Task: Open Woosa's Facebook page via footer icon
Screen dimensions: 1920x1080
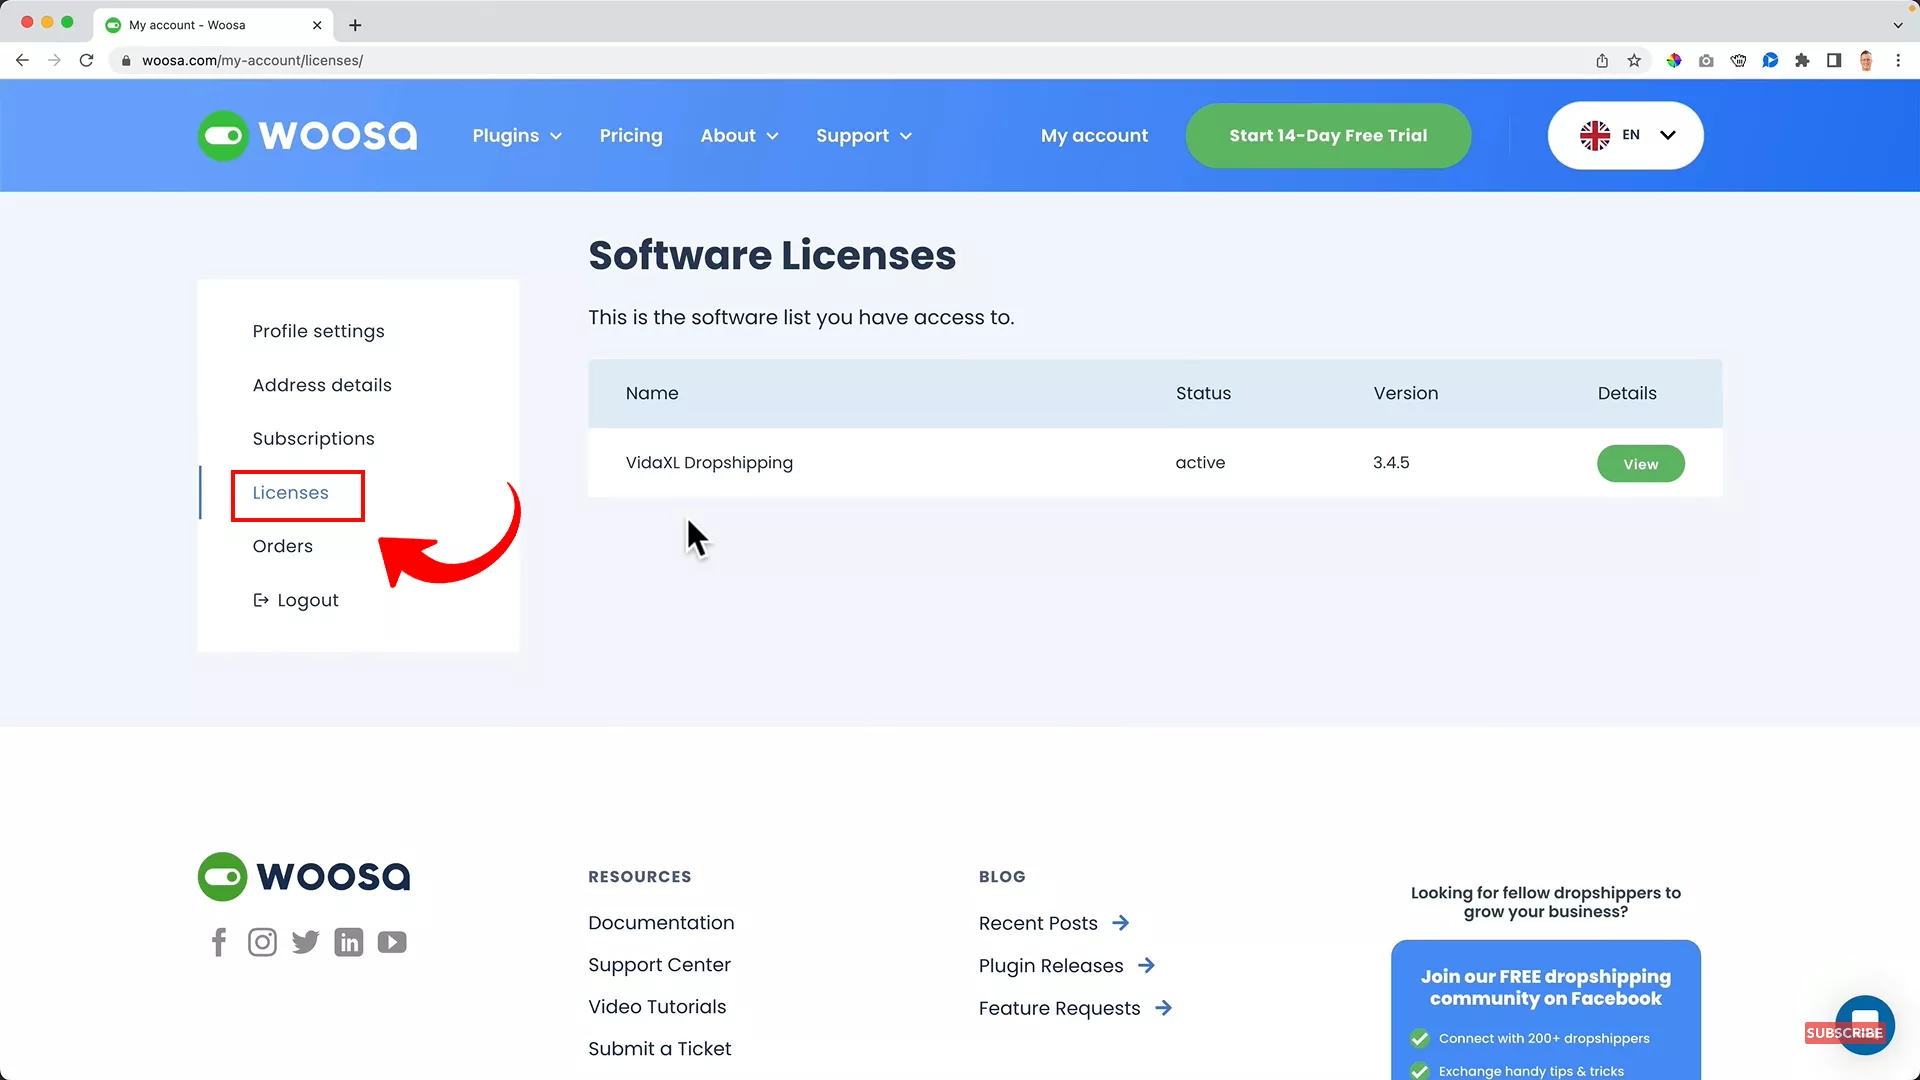Action: tap(219, 941)
